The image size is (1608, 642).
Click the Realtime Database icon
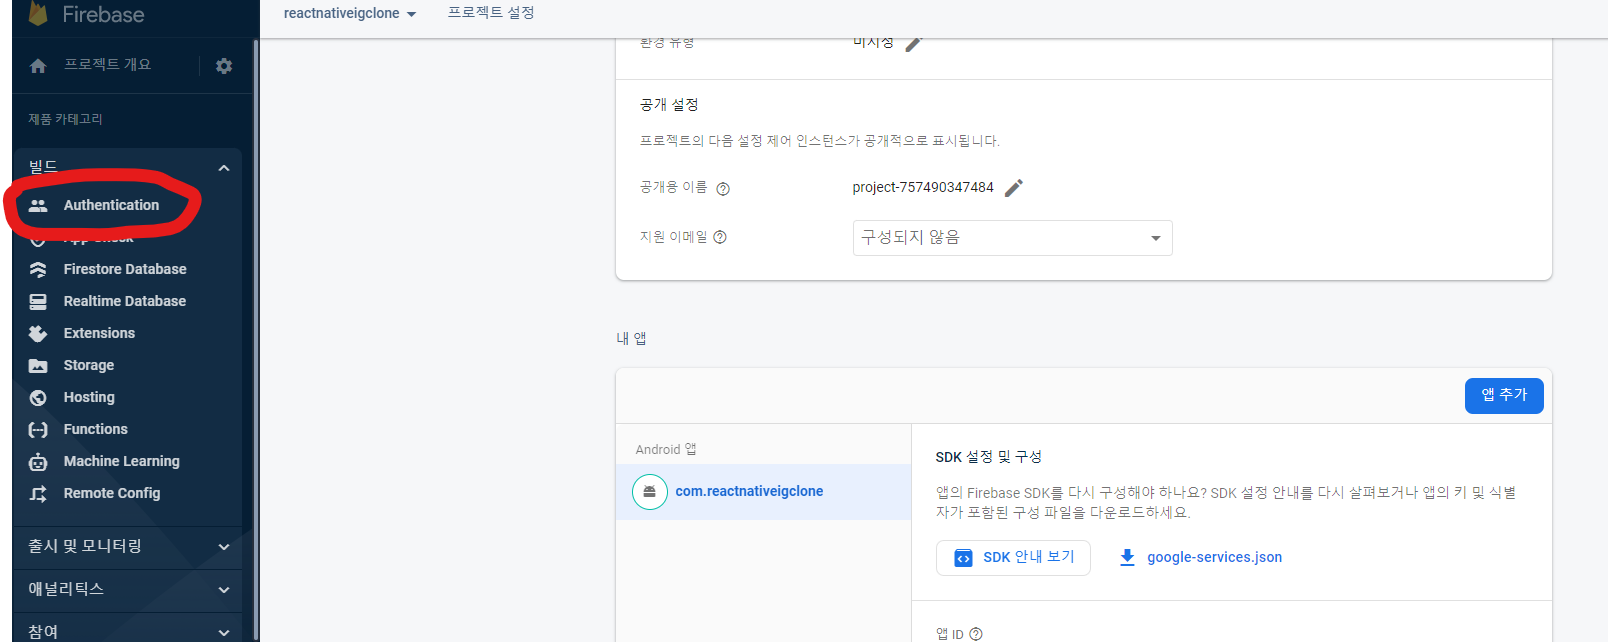38,301
